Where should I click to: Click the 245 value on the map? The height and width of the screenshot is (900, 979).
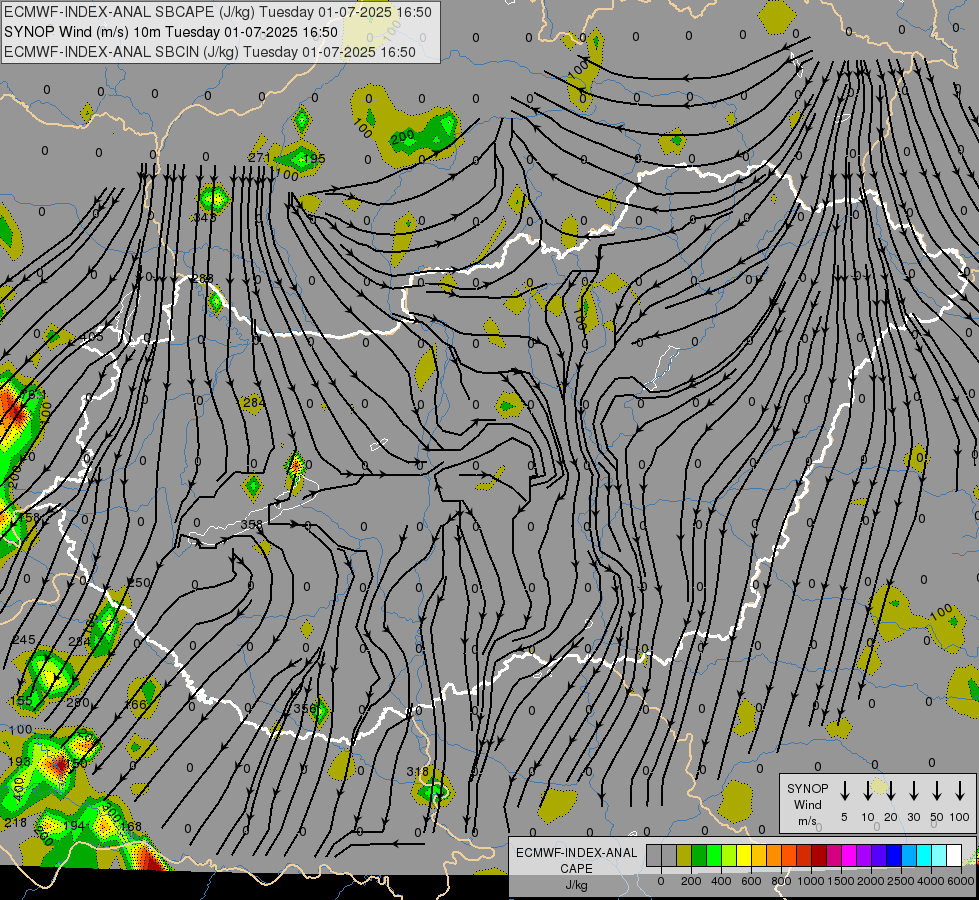(24, 640)
